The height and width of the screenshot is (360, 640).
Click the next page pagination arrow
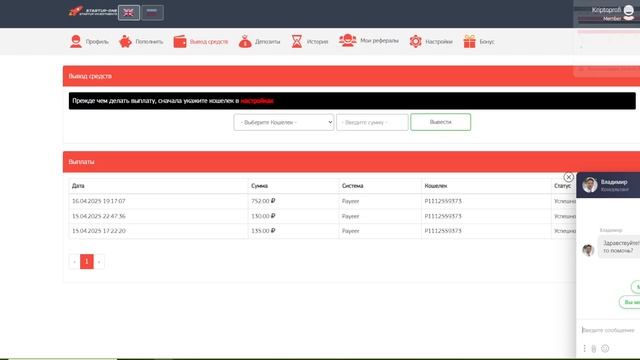[x=99, y=262]
